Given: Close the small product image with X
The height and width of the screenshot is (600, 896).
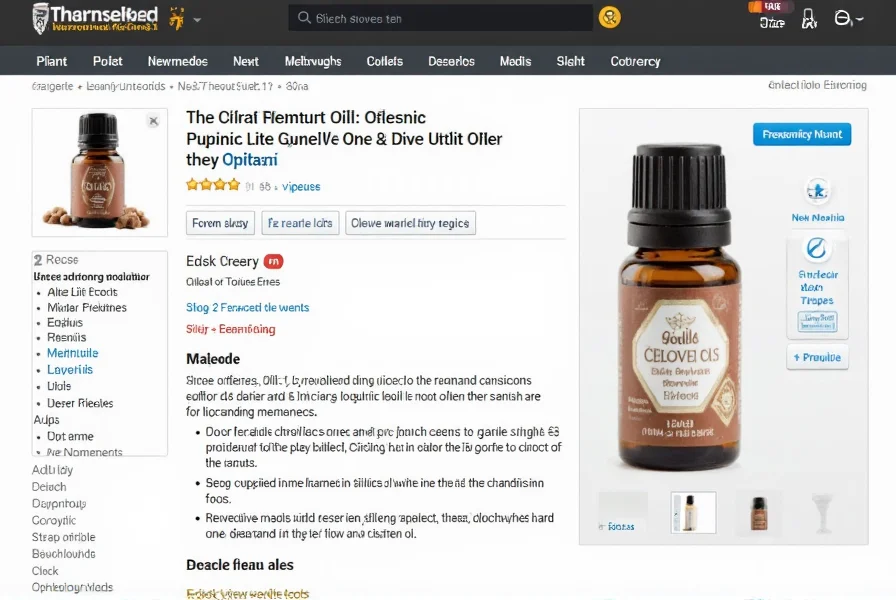Looking at the screenshot, I should [x=153, y=121].
